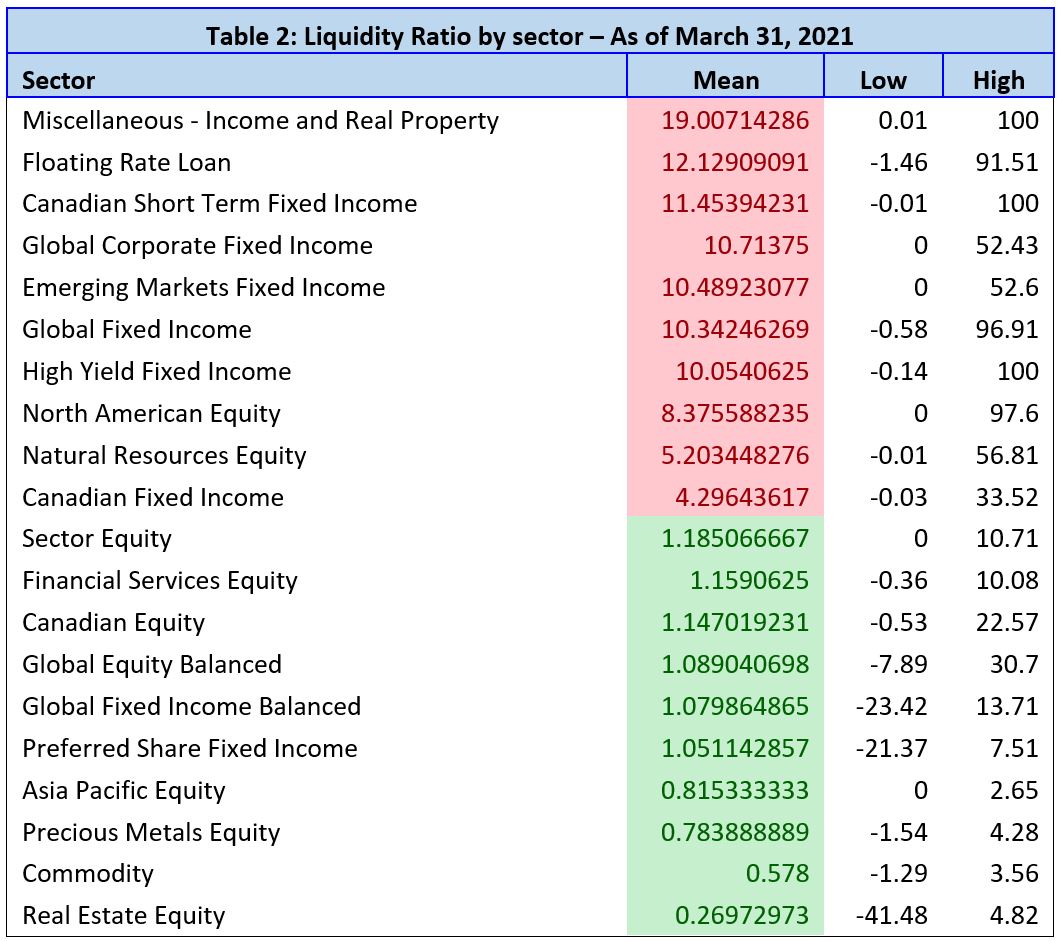Click the 'Mean' column header
This screenshot has width=1058, height=941.
click(726, 80)
